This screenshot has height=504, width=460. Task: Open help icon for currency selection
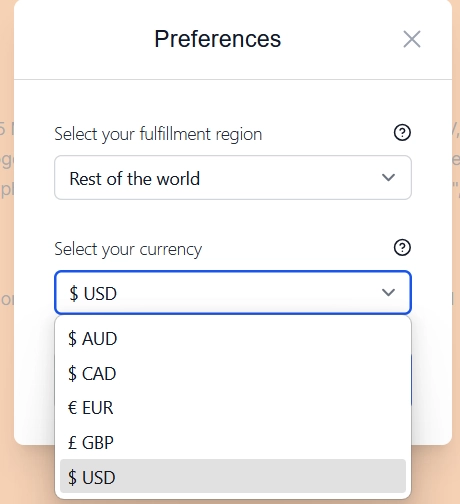(x=402, y=248)
